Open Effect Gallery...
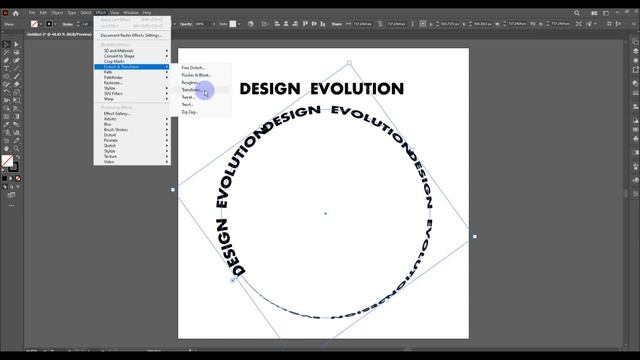Image resolution: width=640 pixels, height=360 pixels. point(132,113)
